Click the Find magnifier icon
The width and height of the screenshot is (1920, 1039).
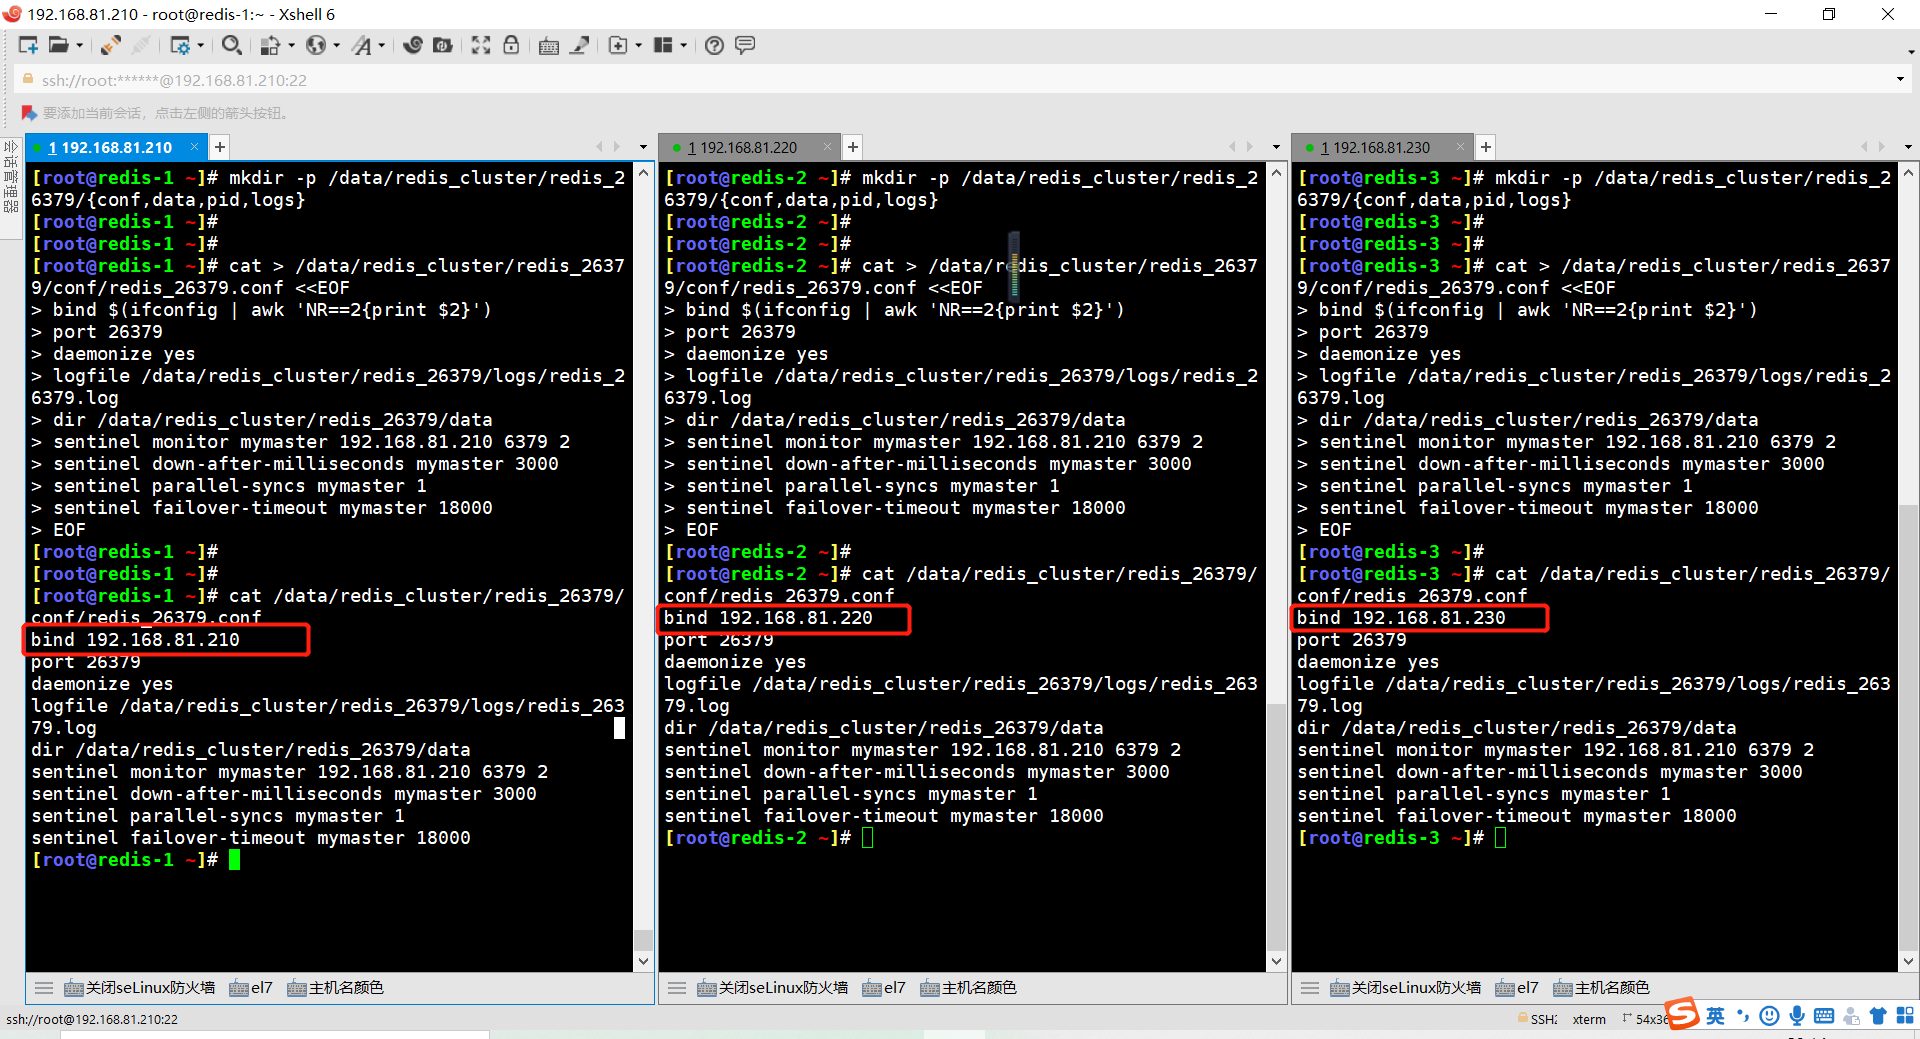pyautogui.click(x=231, y=45)
